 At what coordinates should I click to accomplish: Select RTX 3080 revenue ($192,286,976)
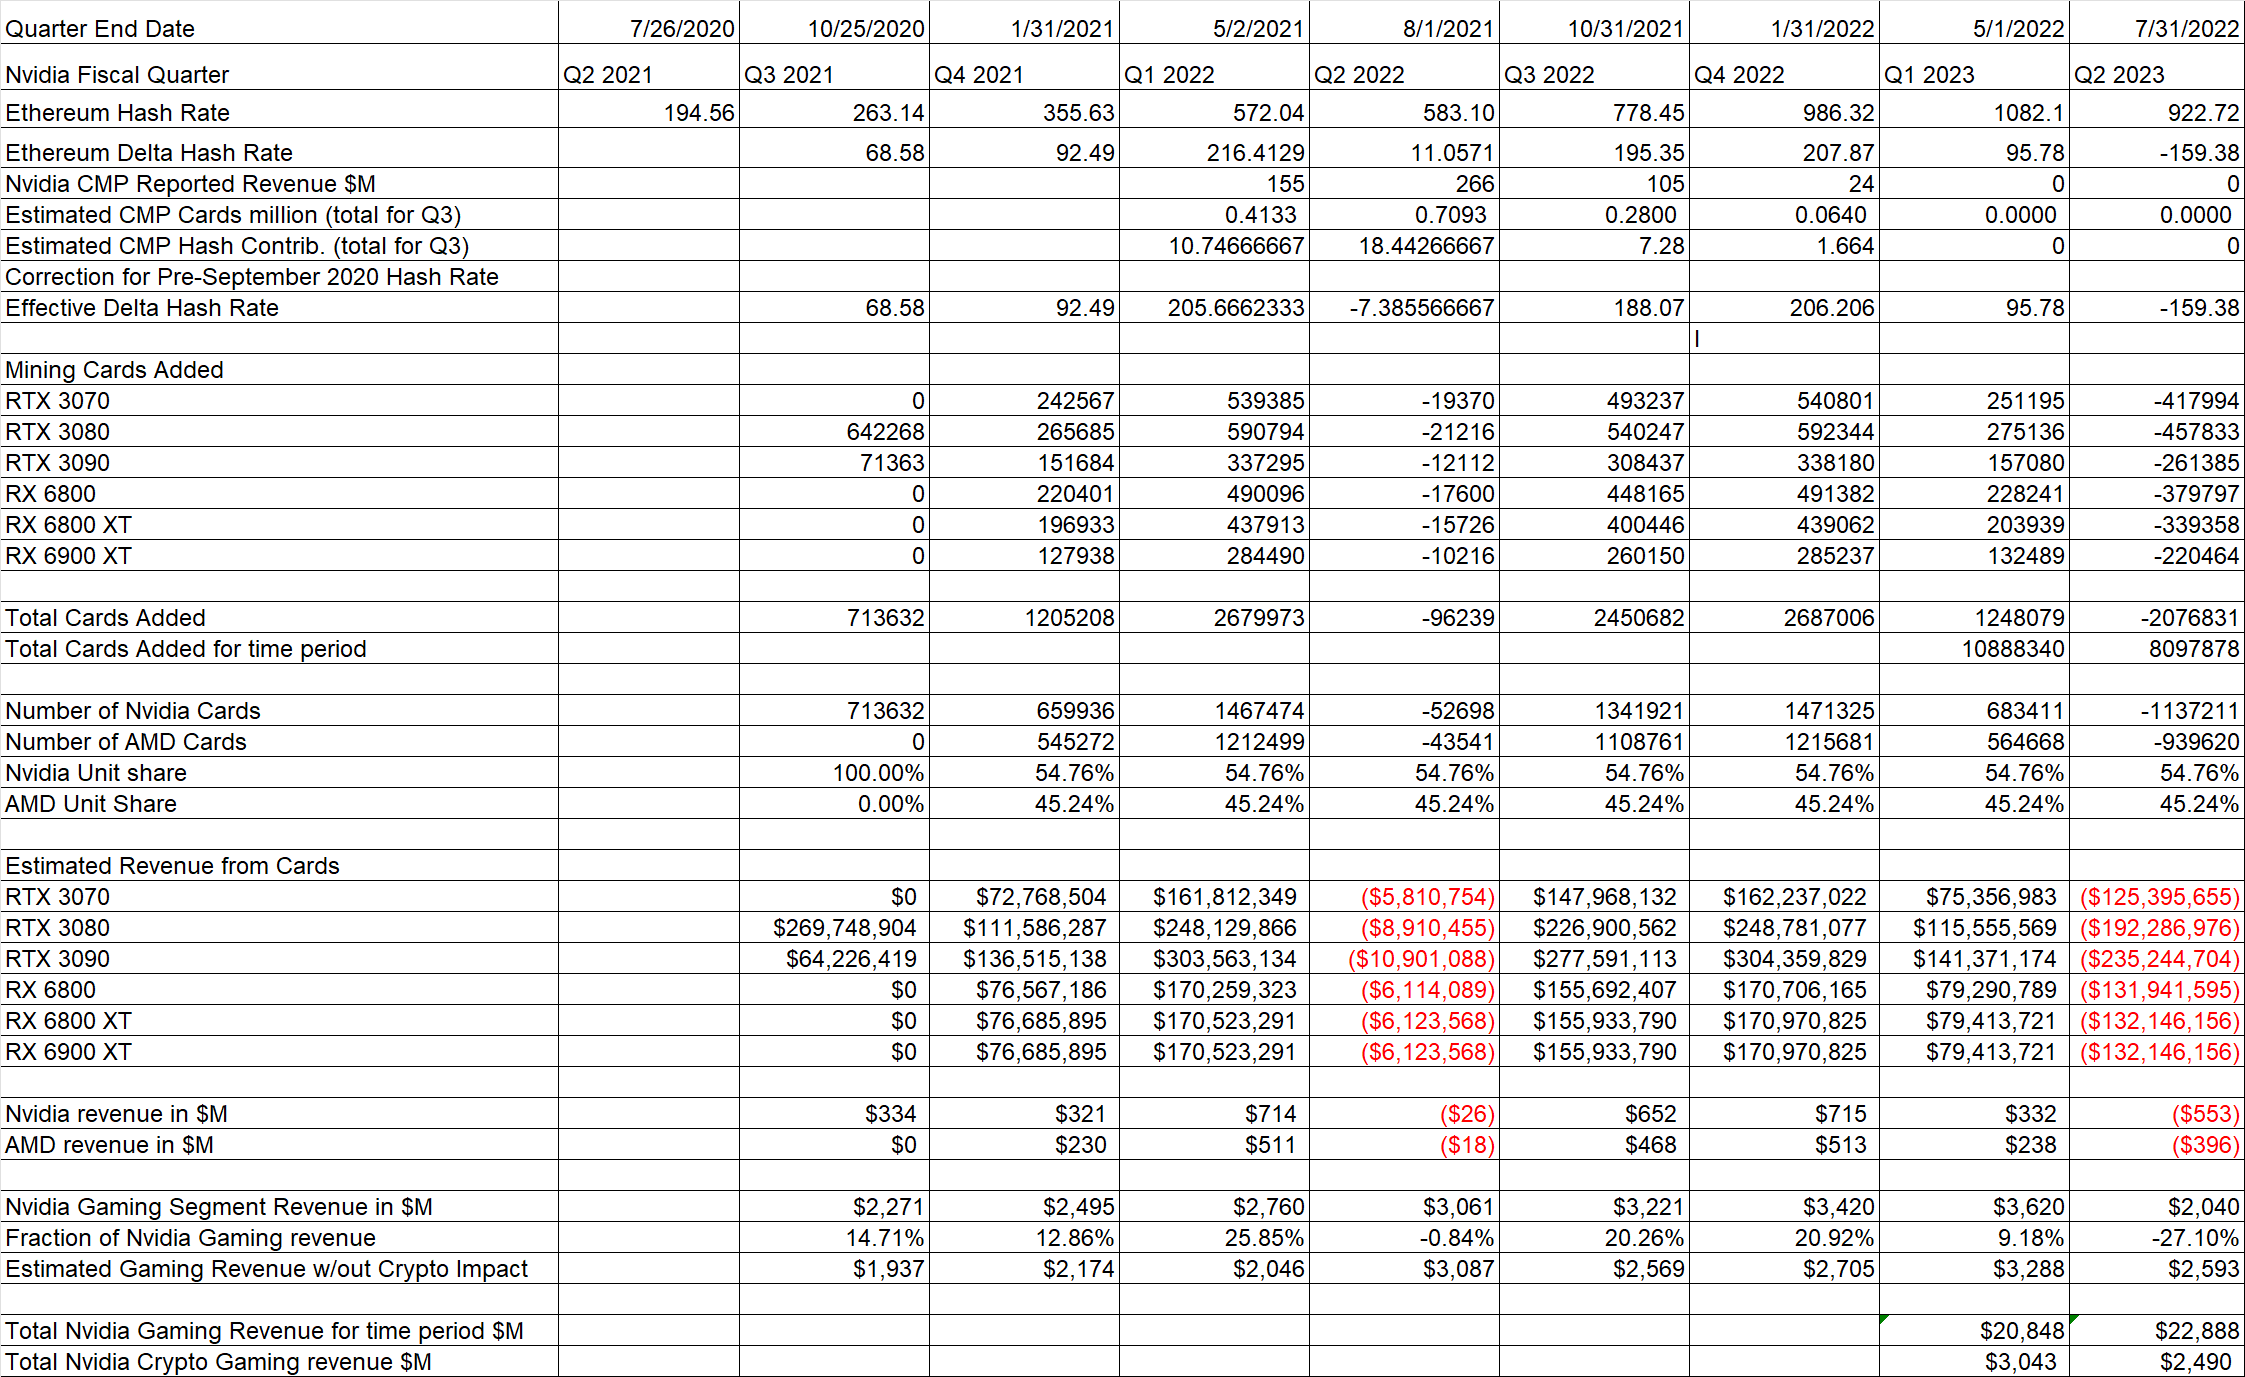(2157, 927)
